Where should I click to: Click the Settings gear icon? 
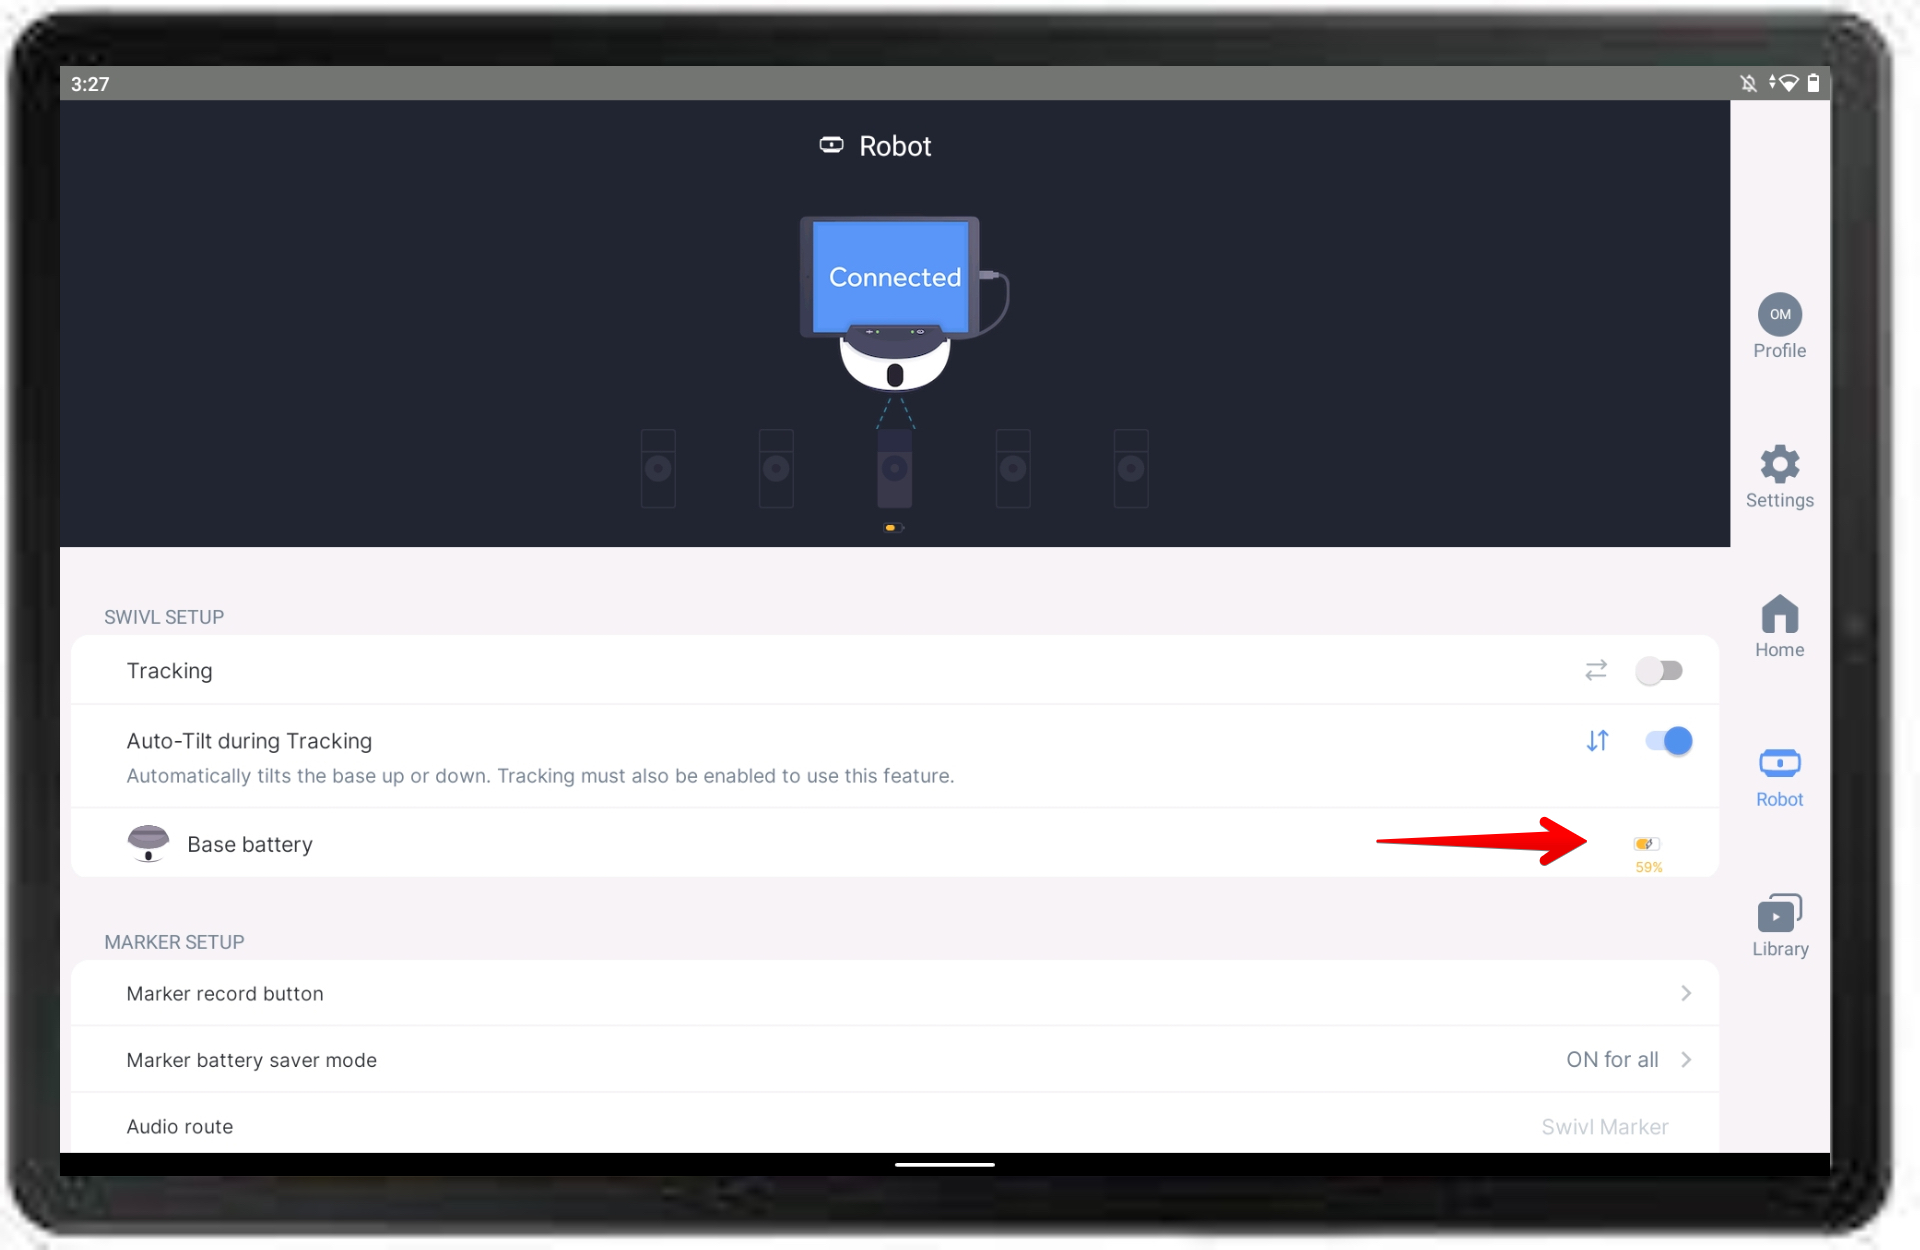point(1780,465)
